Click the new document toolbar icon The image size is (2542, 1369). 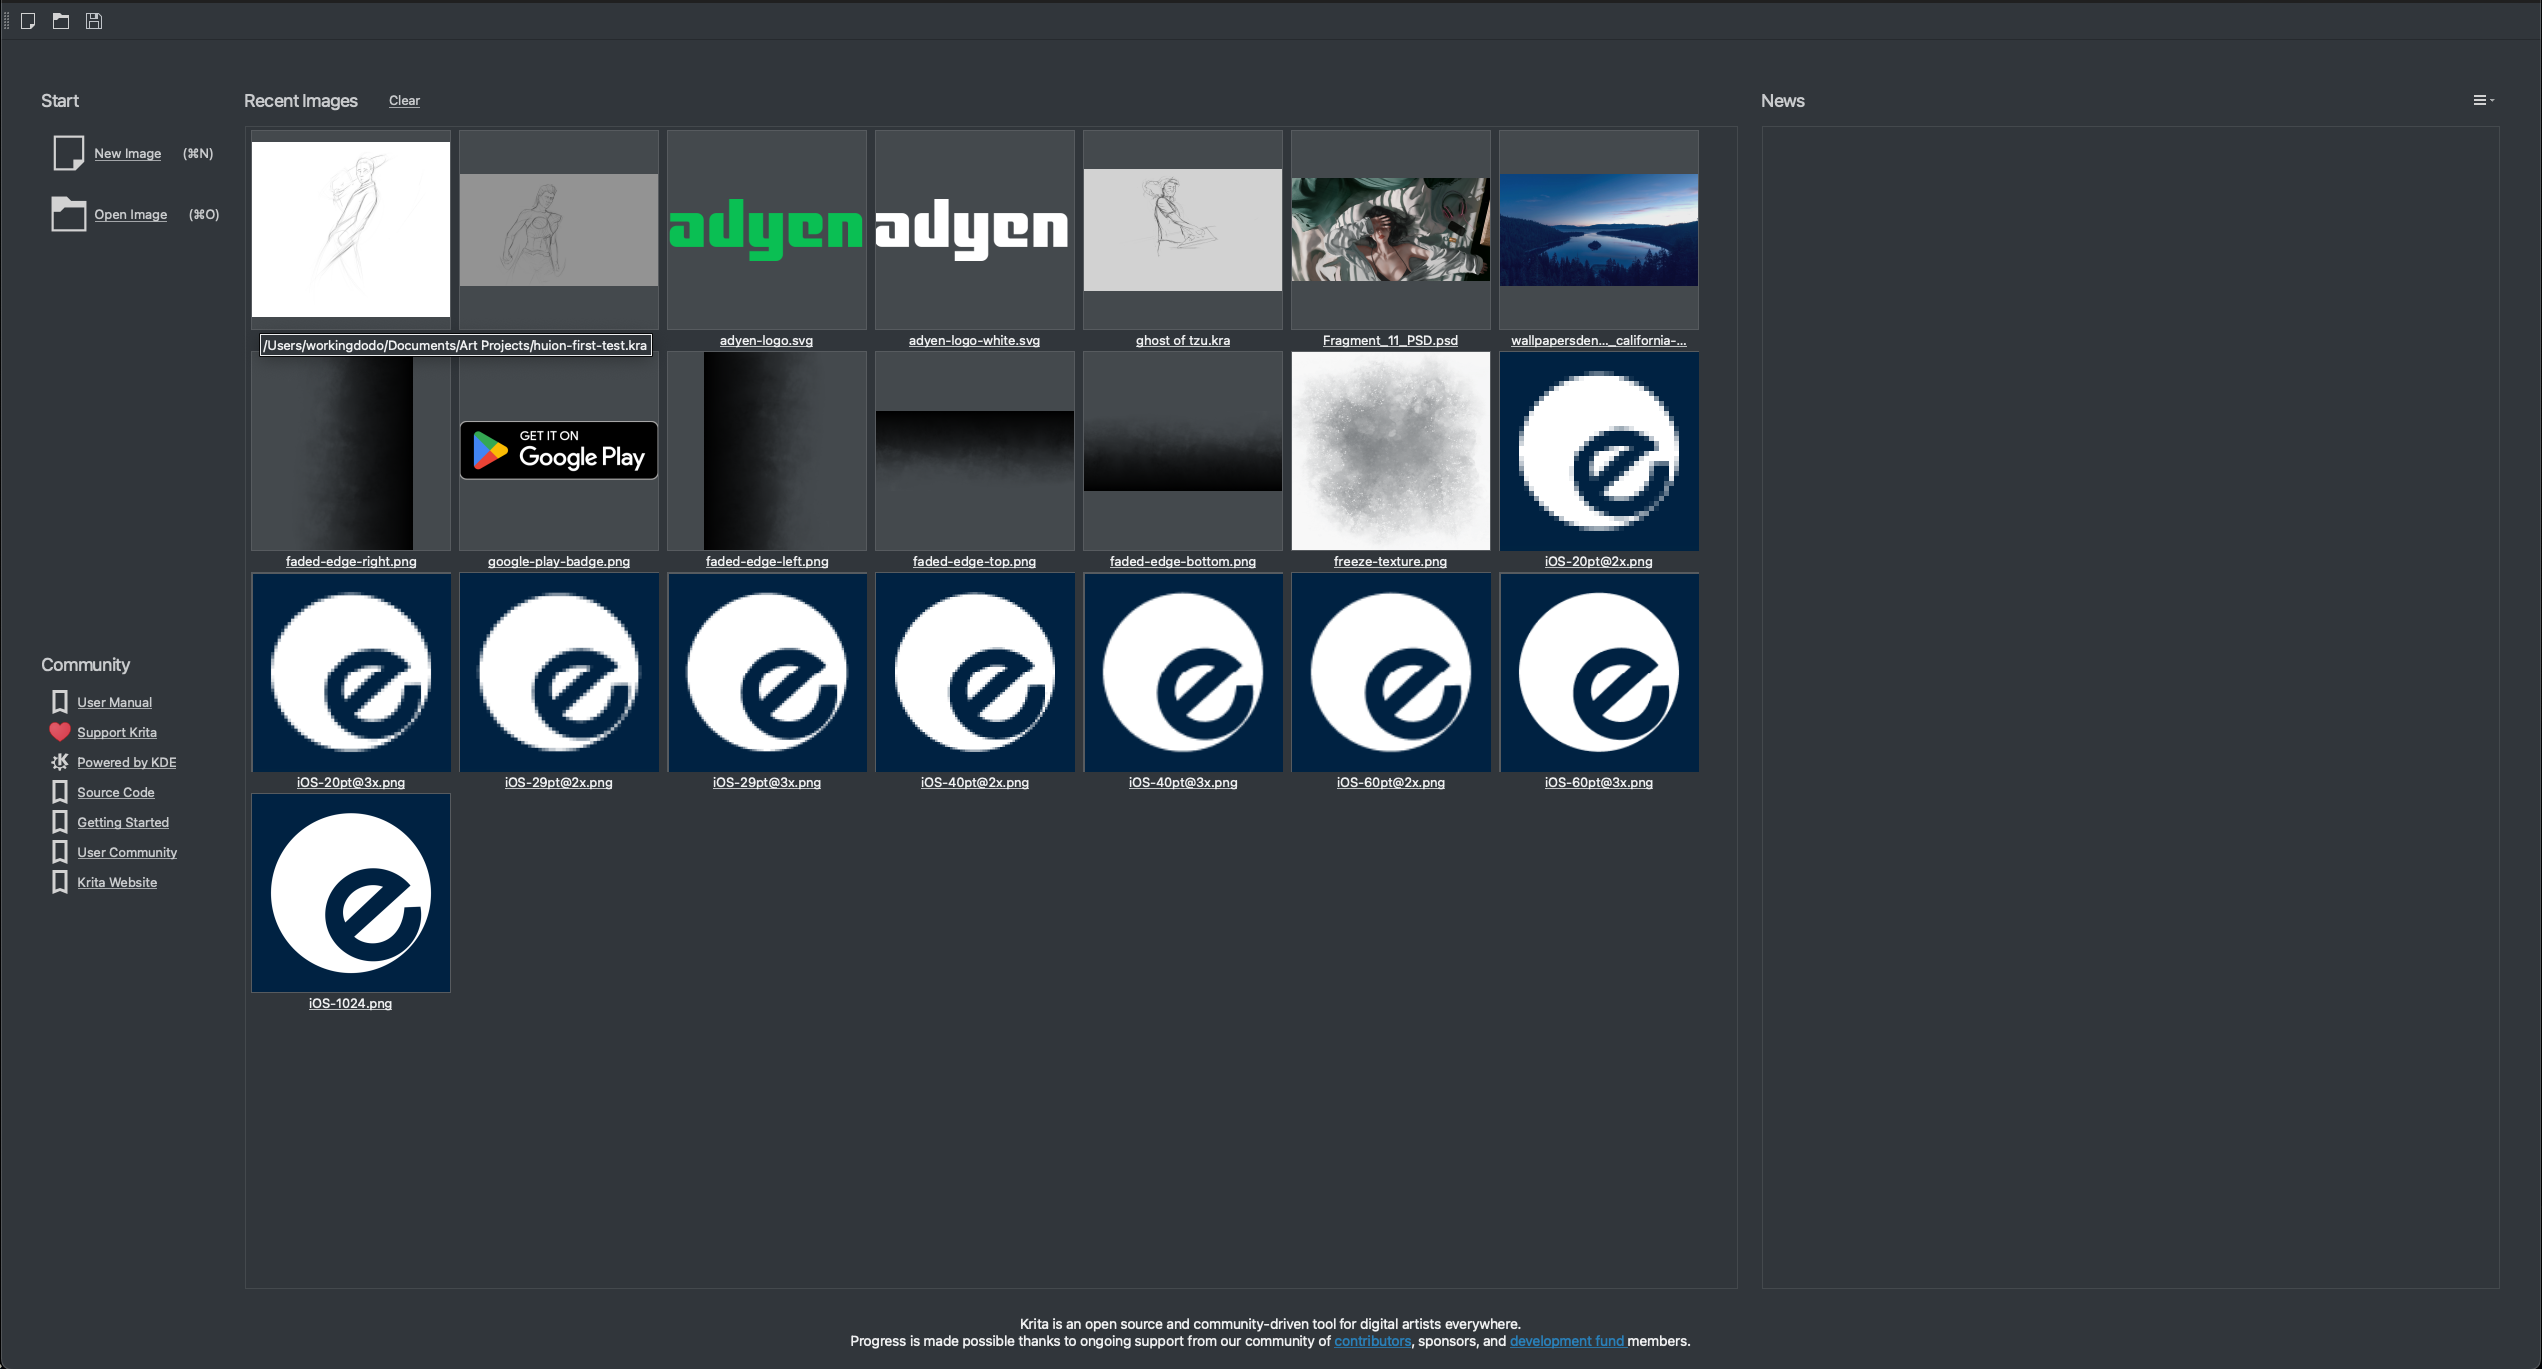coord(28,21)
